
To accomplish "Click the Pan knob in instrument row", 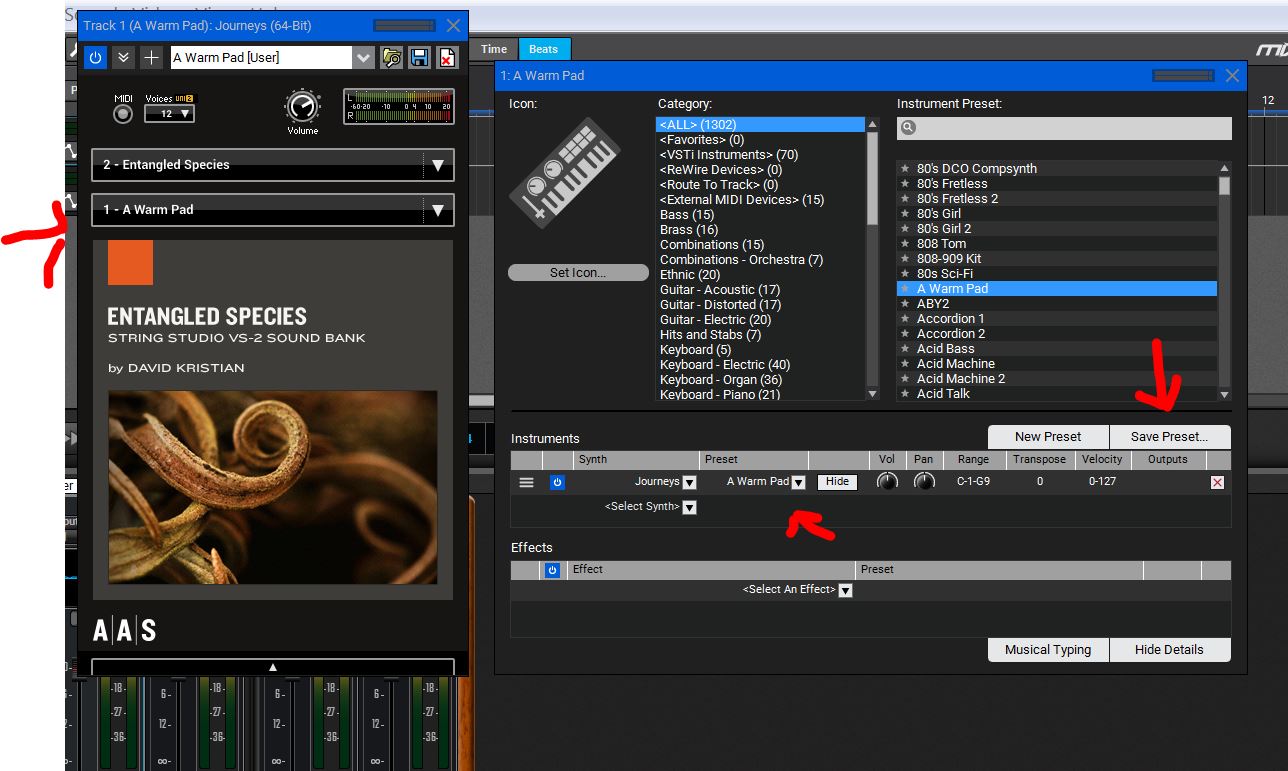I will click(x=924, y=482).
